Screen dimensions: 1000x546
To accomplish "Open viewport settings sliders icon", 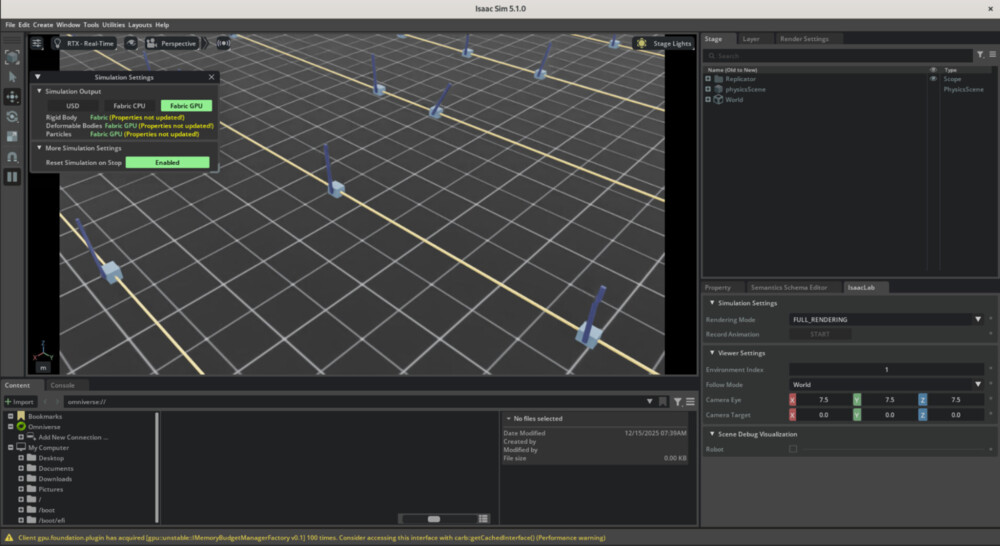I will (x=37, y=43).
